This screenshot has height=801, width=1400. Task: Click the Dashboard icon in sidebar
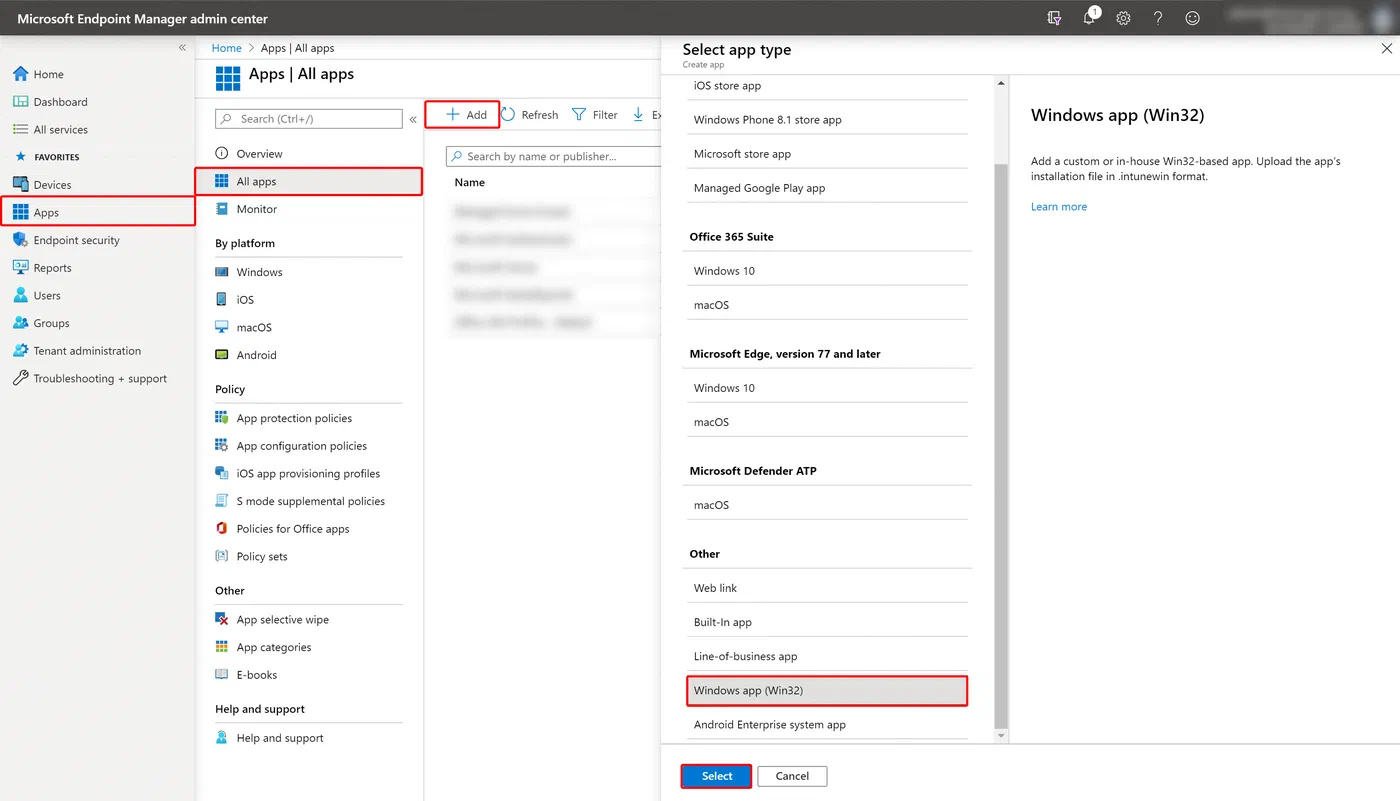20,102
